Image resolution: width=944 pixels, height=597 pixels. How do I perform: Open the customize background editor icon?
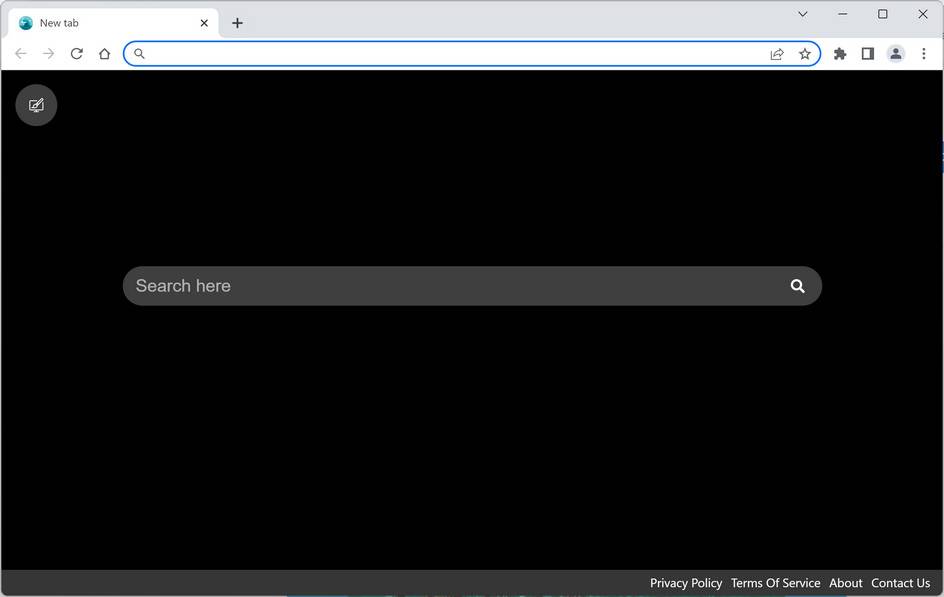click(36, 105)
